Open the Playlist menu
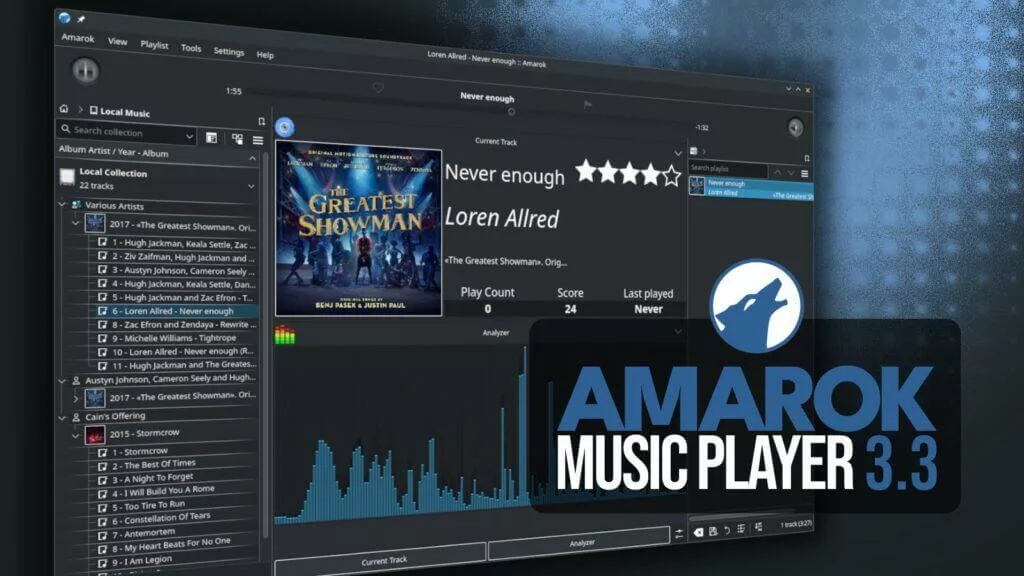 click(x=154, y=44)
